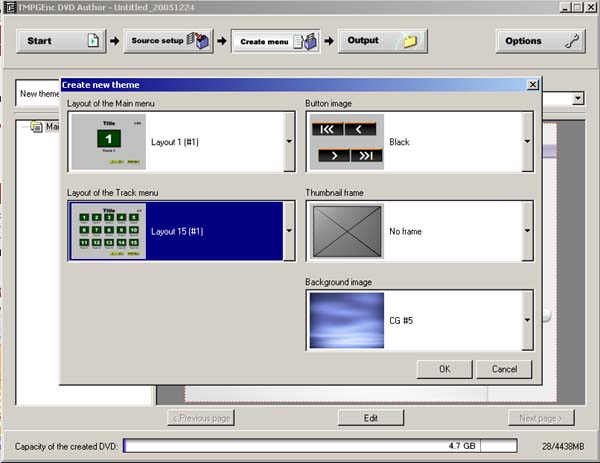Click the TMPGEnc application title icon

coord(10,7)
